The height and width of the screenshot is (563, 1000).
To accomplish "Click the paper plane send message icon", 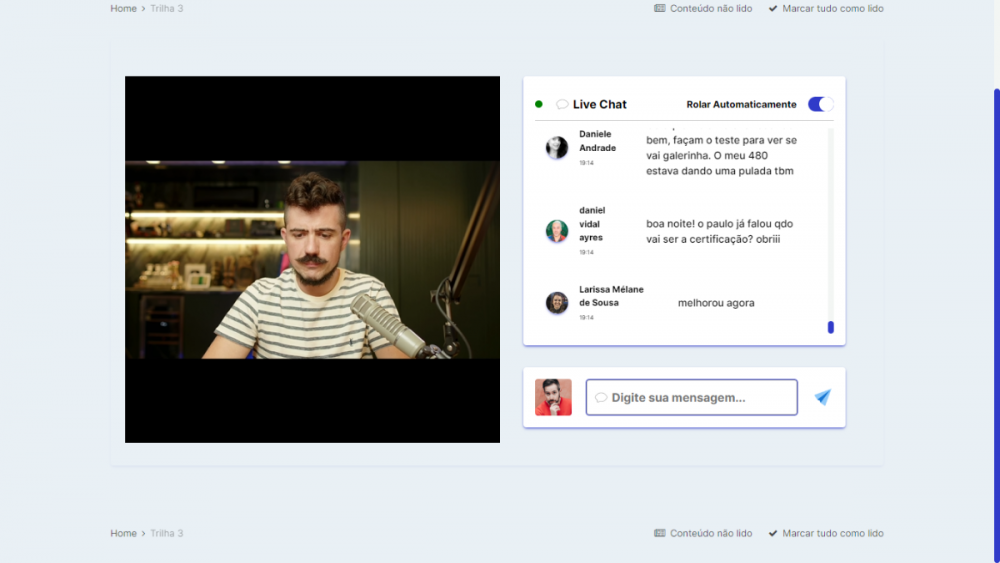I will (x=822, y=397).
